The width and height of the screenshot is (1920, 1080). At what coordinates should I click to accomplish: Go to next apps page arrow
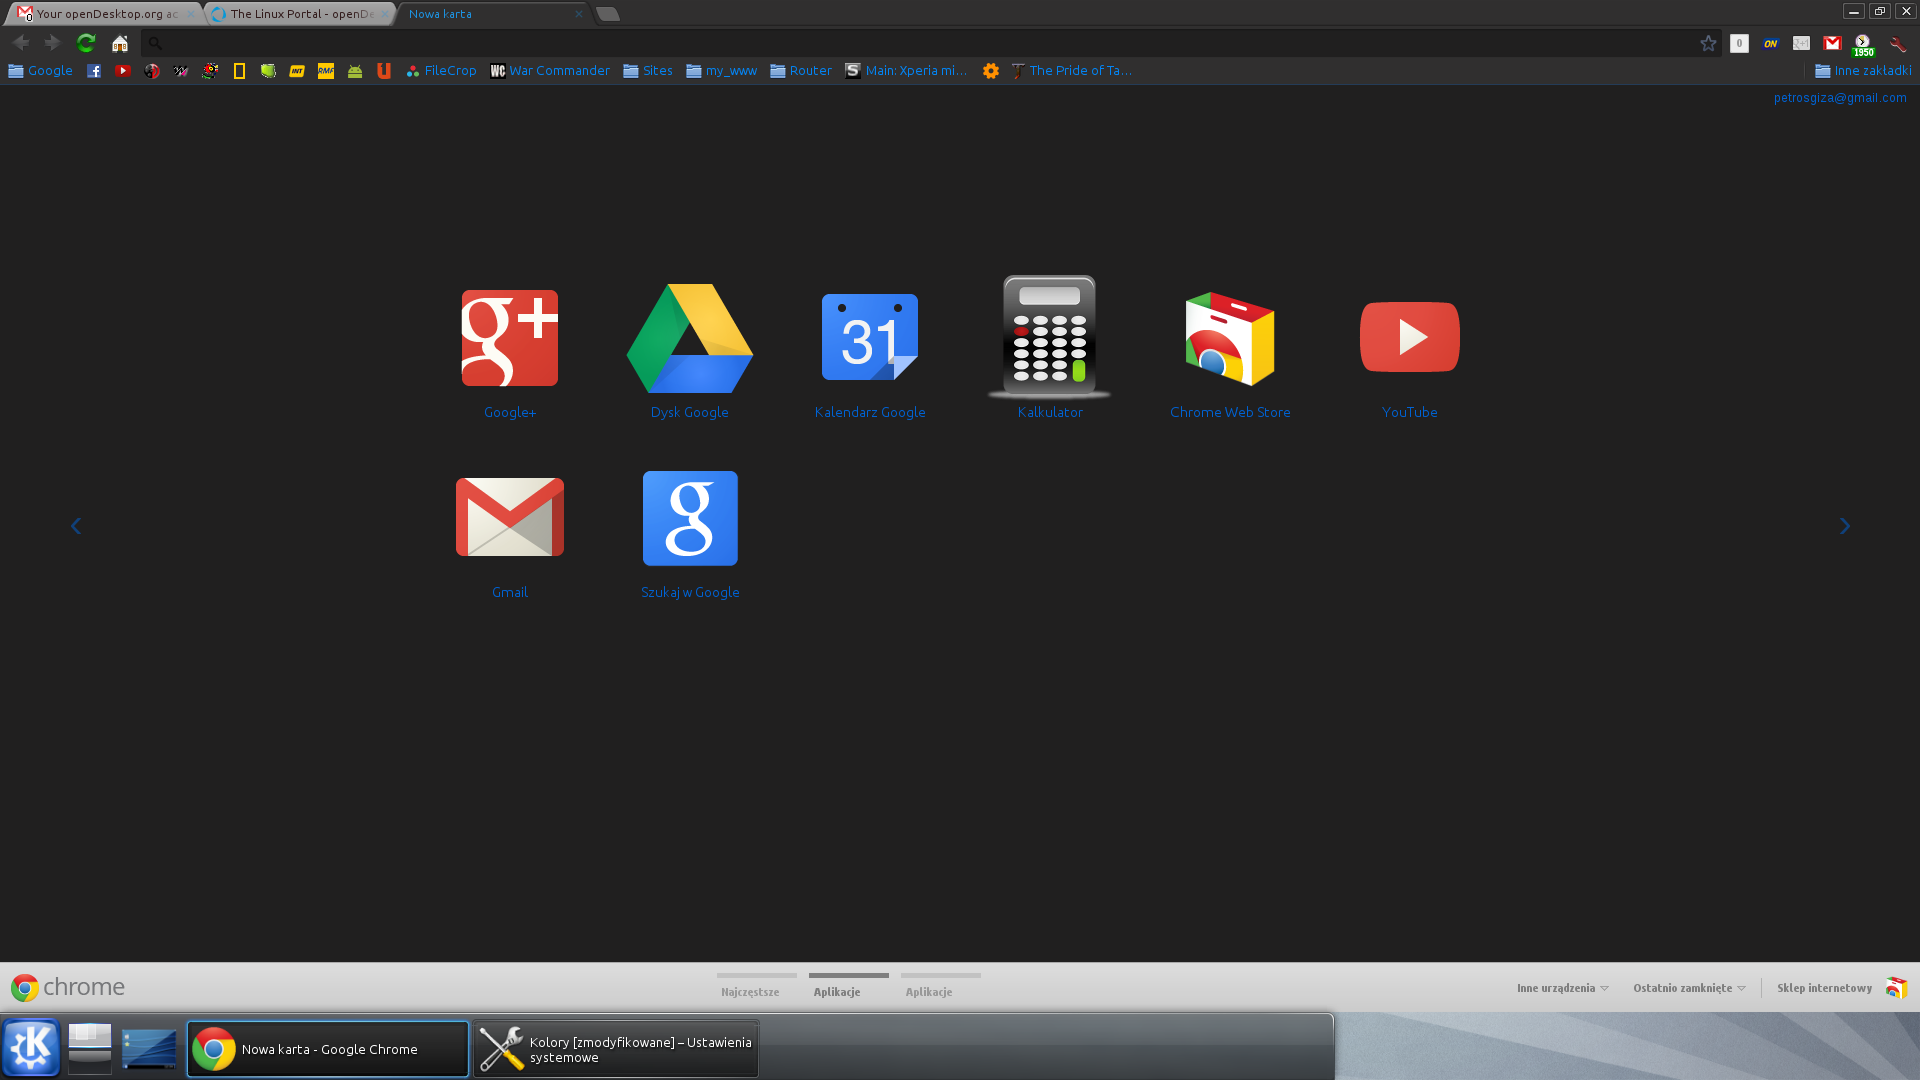coord(1845,526)
